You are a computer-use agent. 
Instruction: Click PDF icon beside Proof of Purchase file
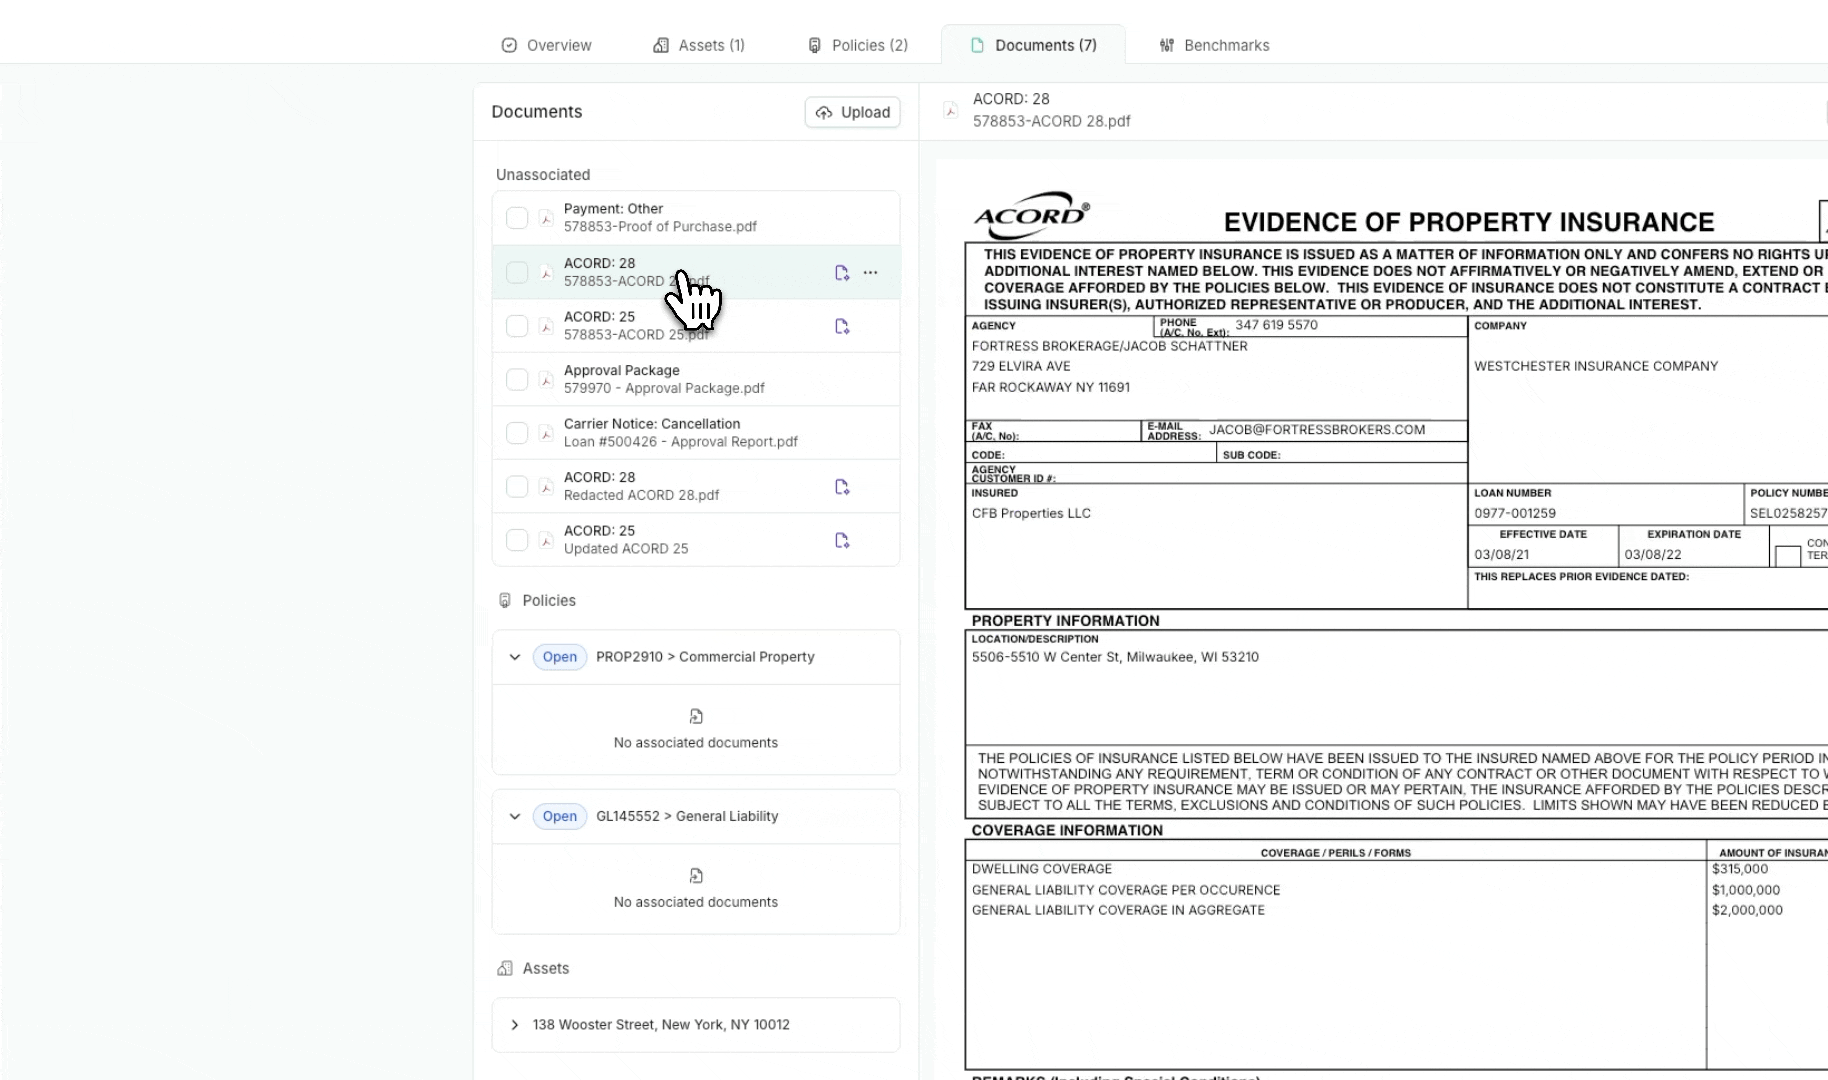coord(546,218)
